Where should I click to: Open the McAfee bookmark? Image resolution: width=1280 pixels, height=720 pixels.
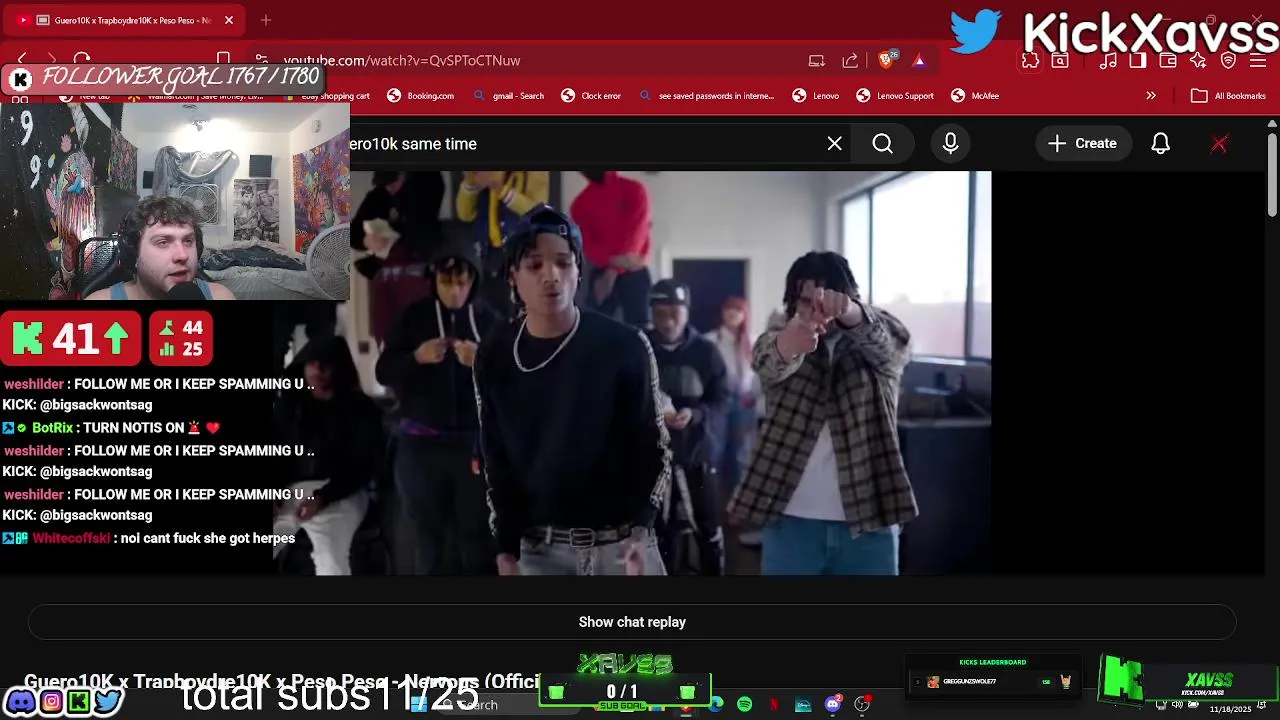coord(975,96)
